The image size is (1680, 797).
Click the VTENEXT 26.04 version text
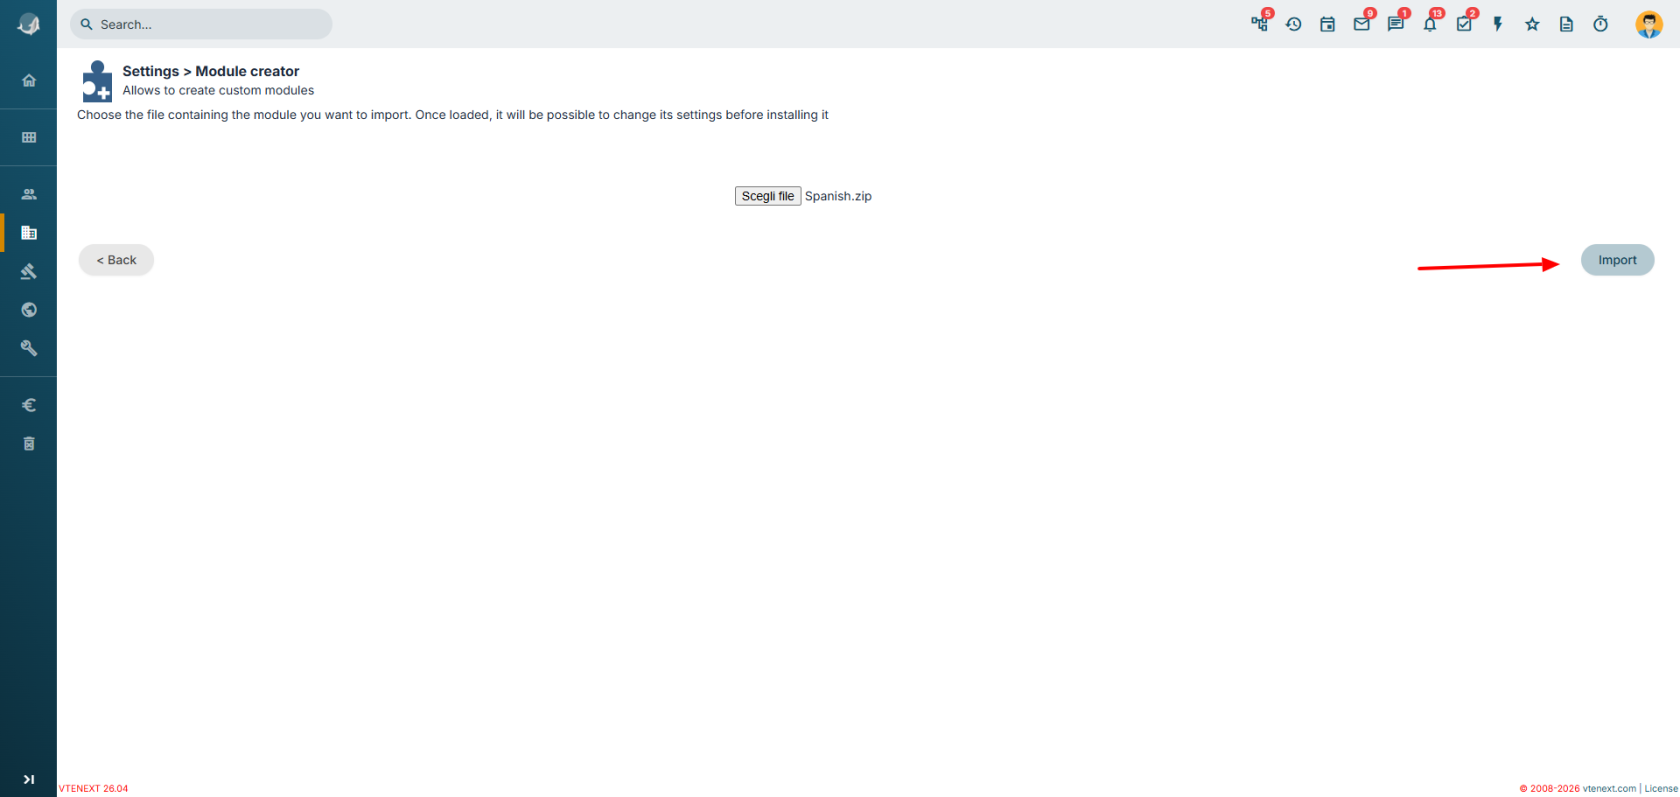pos(93,789)
